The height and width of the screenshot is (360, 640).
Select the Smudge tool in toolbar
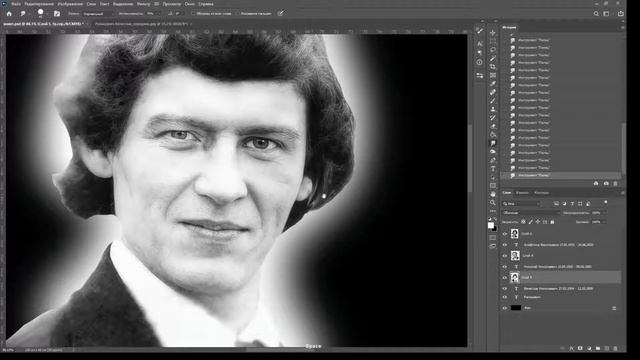click(493, 143)
